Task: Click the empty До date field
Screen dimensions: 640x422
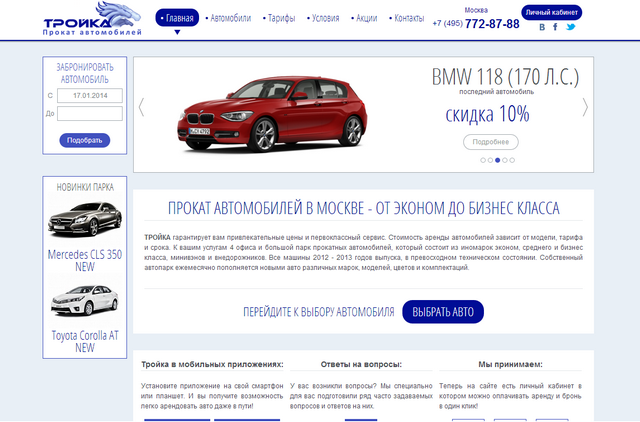Action: 90,113
